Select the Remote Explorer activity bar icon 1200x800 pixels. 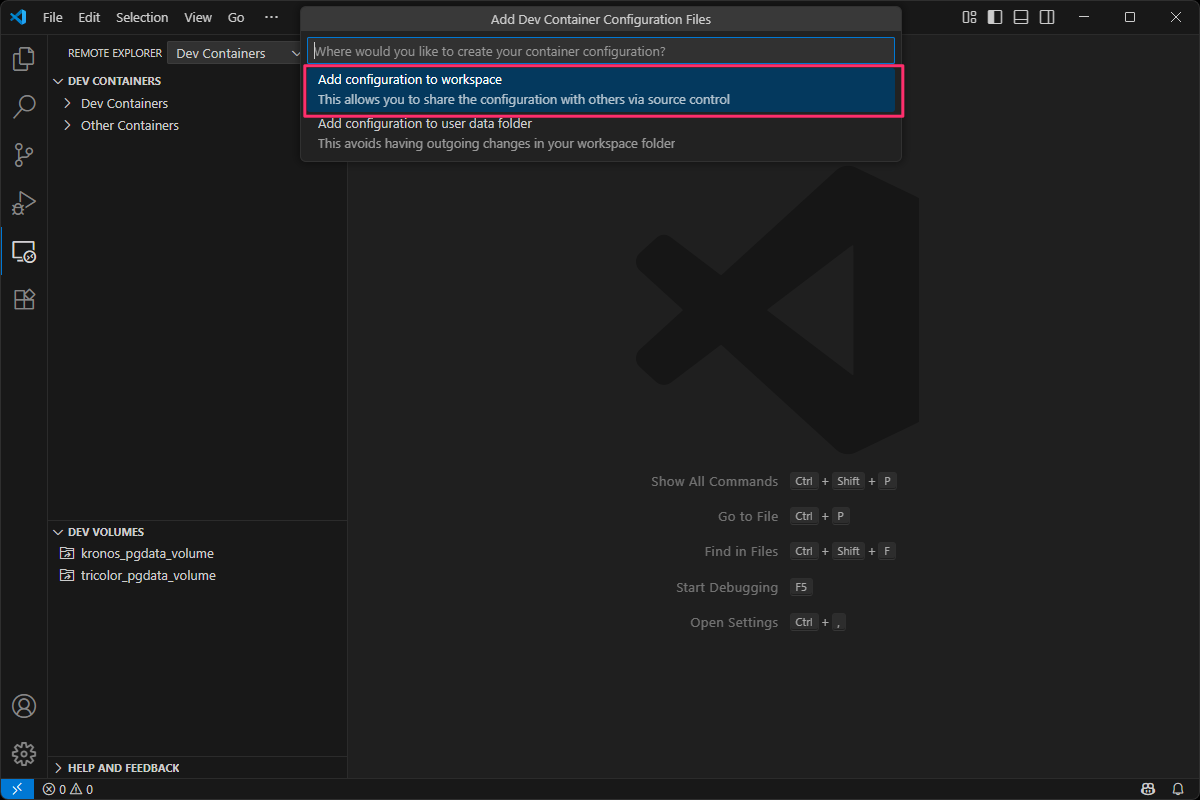coord(24,251)
